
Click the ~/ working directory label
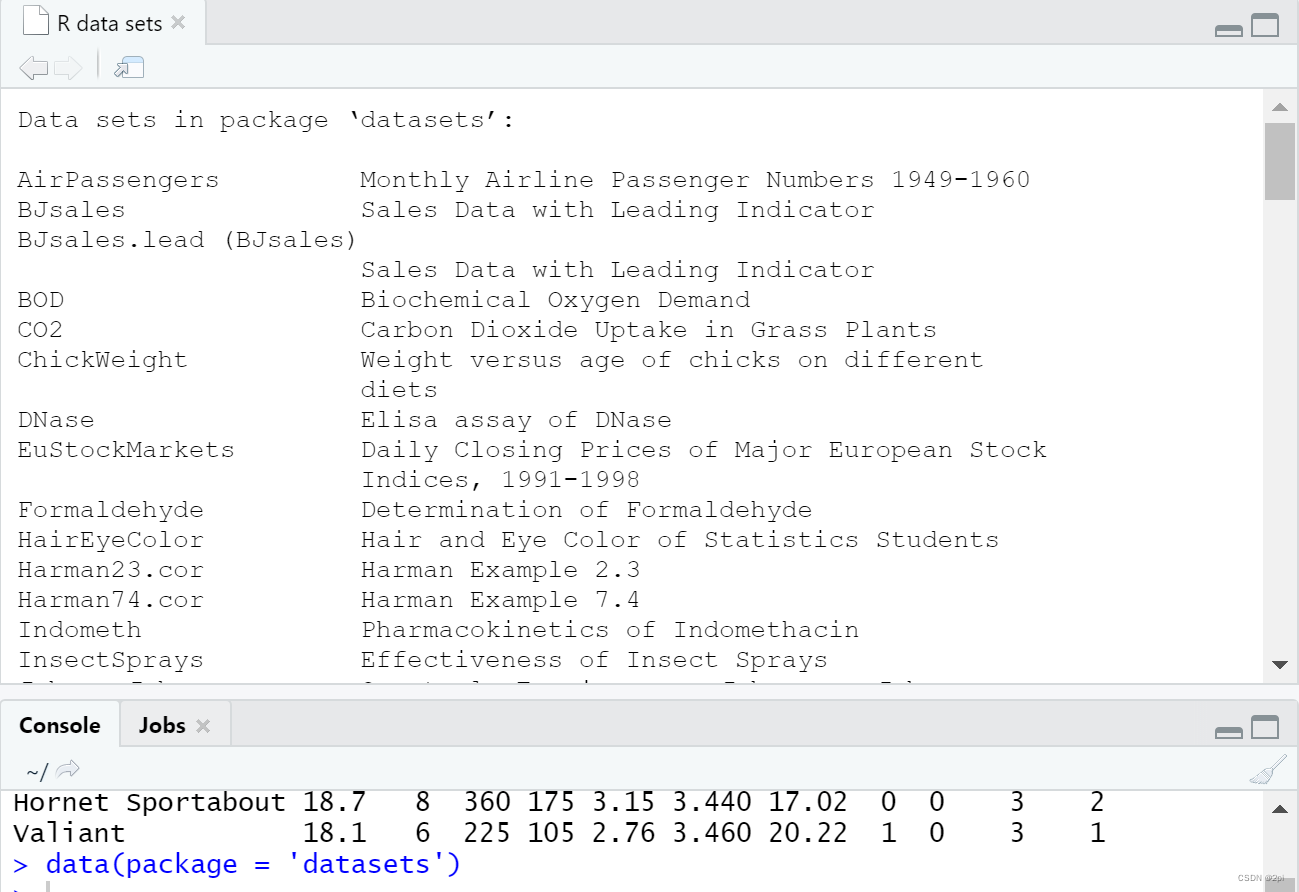click(37, 771)
